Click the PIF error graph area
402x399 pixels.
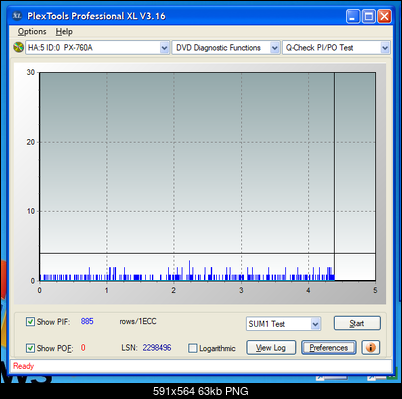point(208,177)
